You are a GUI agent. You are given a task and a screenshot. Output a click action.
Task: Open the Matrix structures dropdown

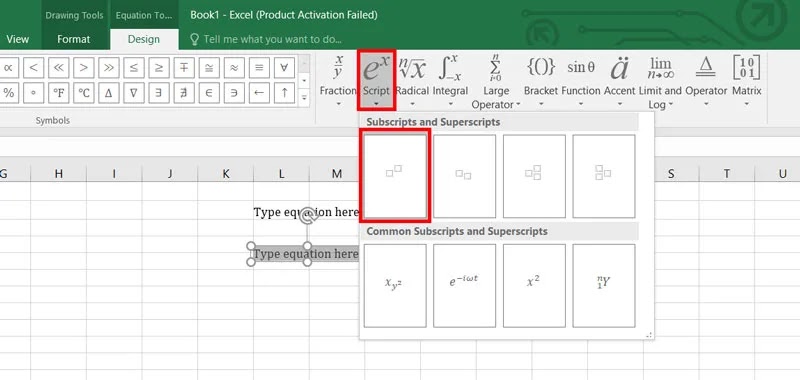(746, 81)
